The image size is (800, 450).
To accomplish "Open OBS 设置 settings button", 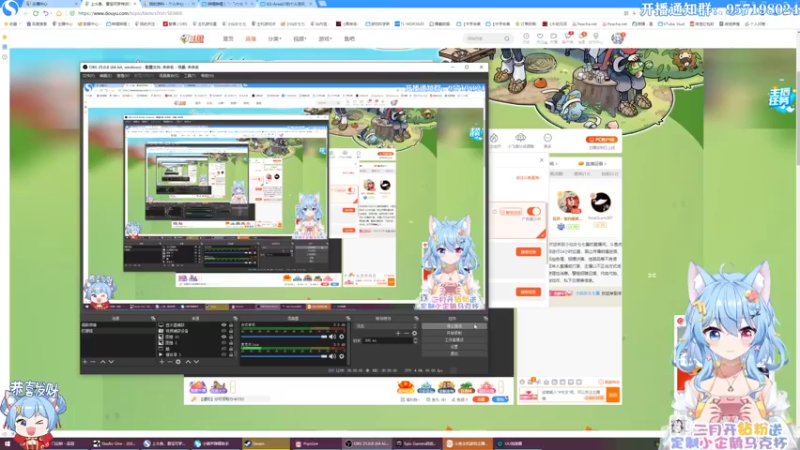I will click(x=454, y=346).
